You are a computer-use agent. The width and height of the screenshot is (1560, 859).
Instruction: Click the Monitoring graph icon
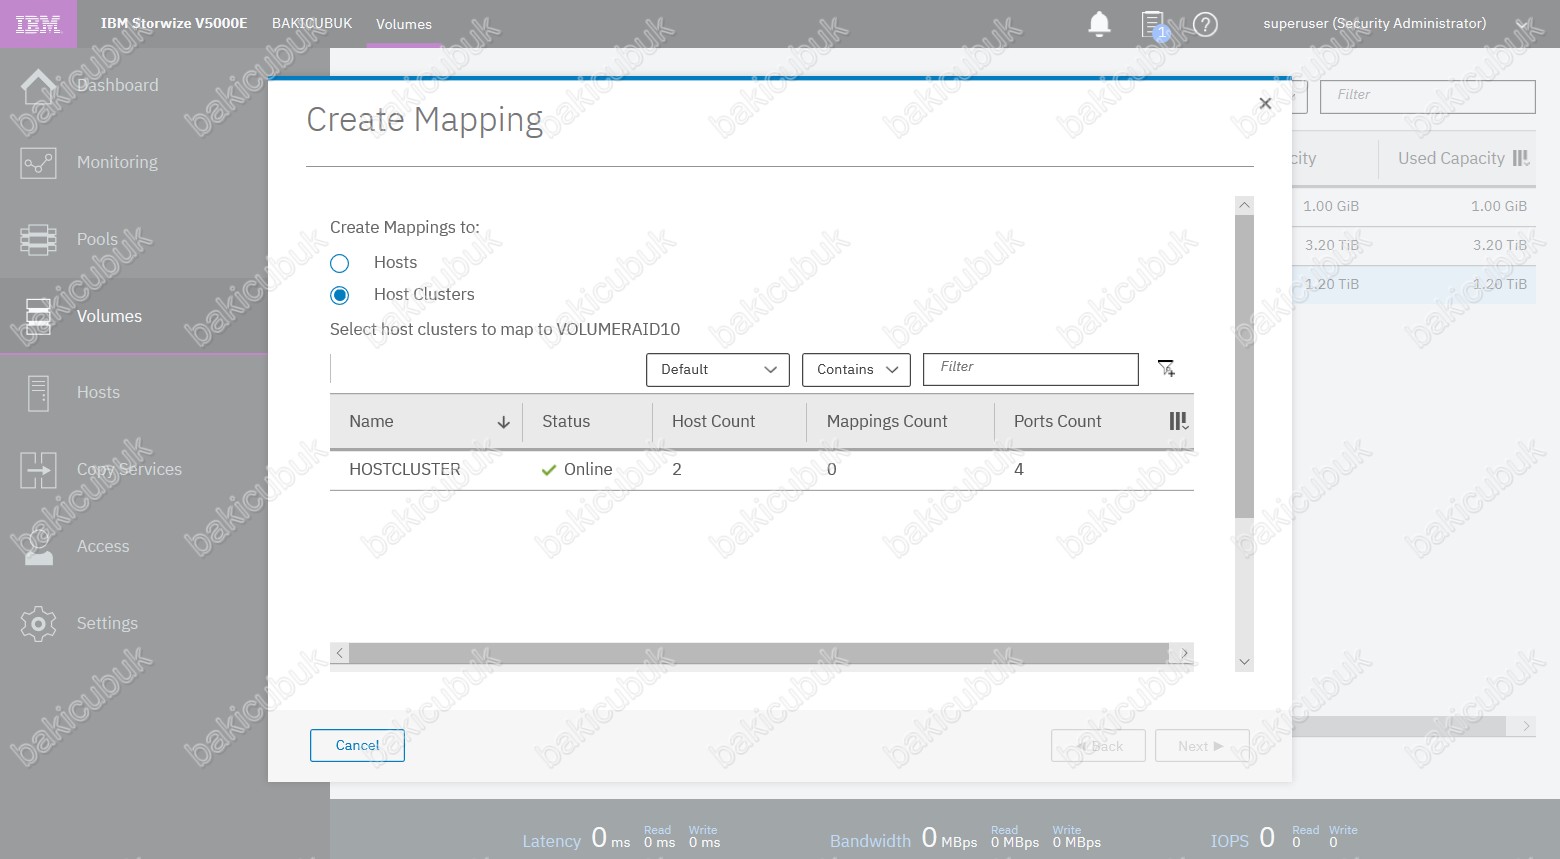coord(38,163)
